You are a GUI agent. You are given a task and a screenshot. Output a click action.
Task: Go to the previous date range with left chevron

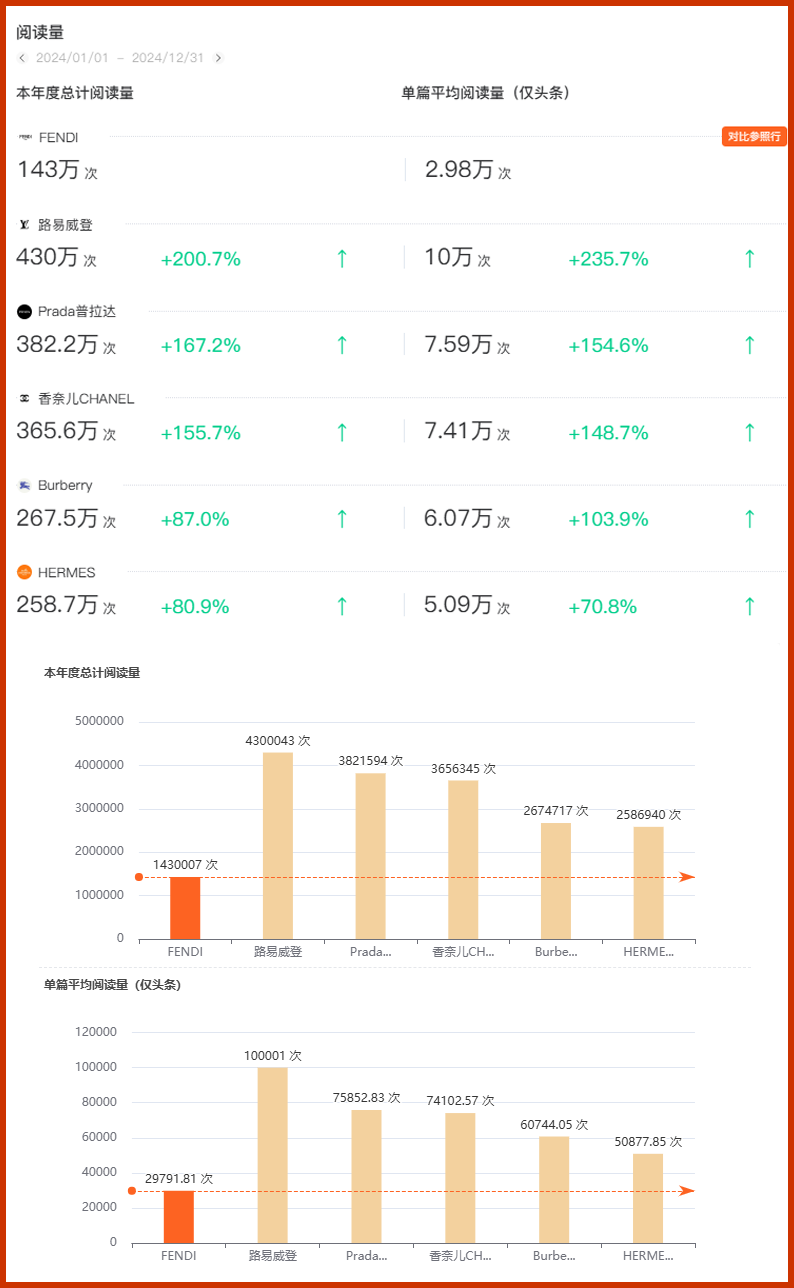22,58
